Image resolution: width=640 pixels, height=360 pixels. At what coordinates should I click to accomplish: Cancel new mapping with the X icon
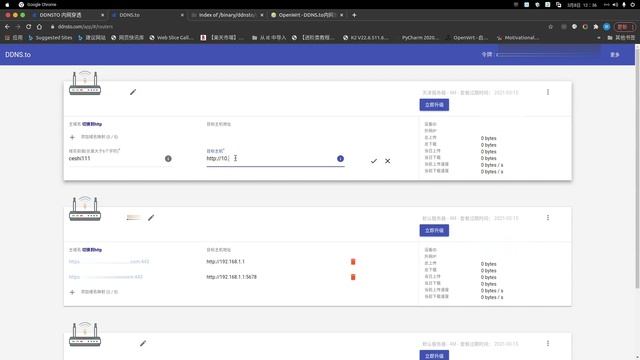pos(388,161)
